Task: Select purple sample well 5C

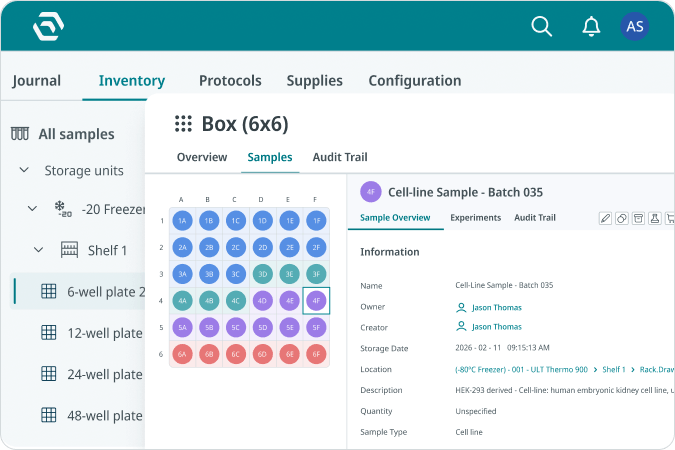Action: tap(236, 327)
